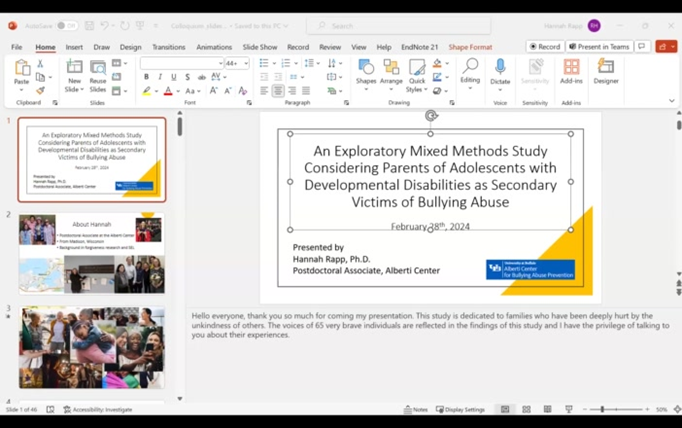
Task: Open the font name combo box
Action: [180, 63]
